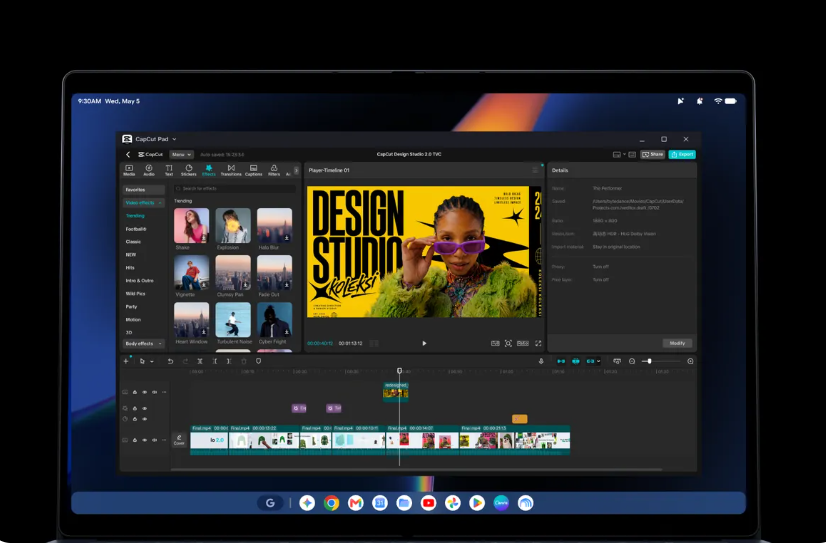
Task: Click the undo arrow in the timeline toolbar
Action: click(170, 361)
